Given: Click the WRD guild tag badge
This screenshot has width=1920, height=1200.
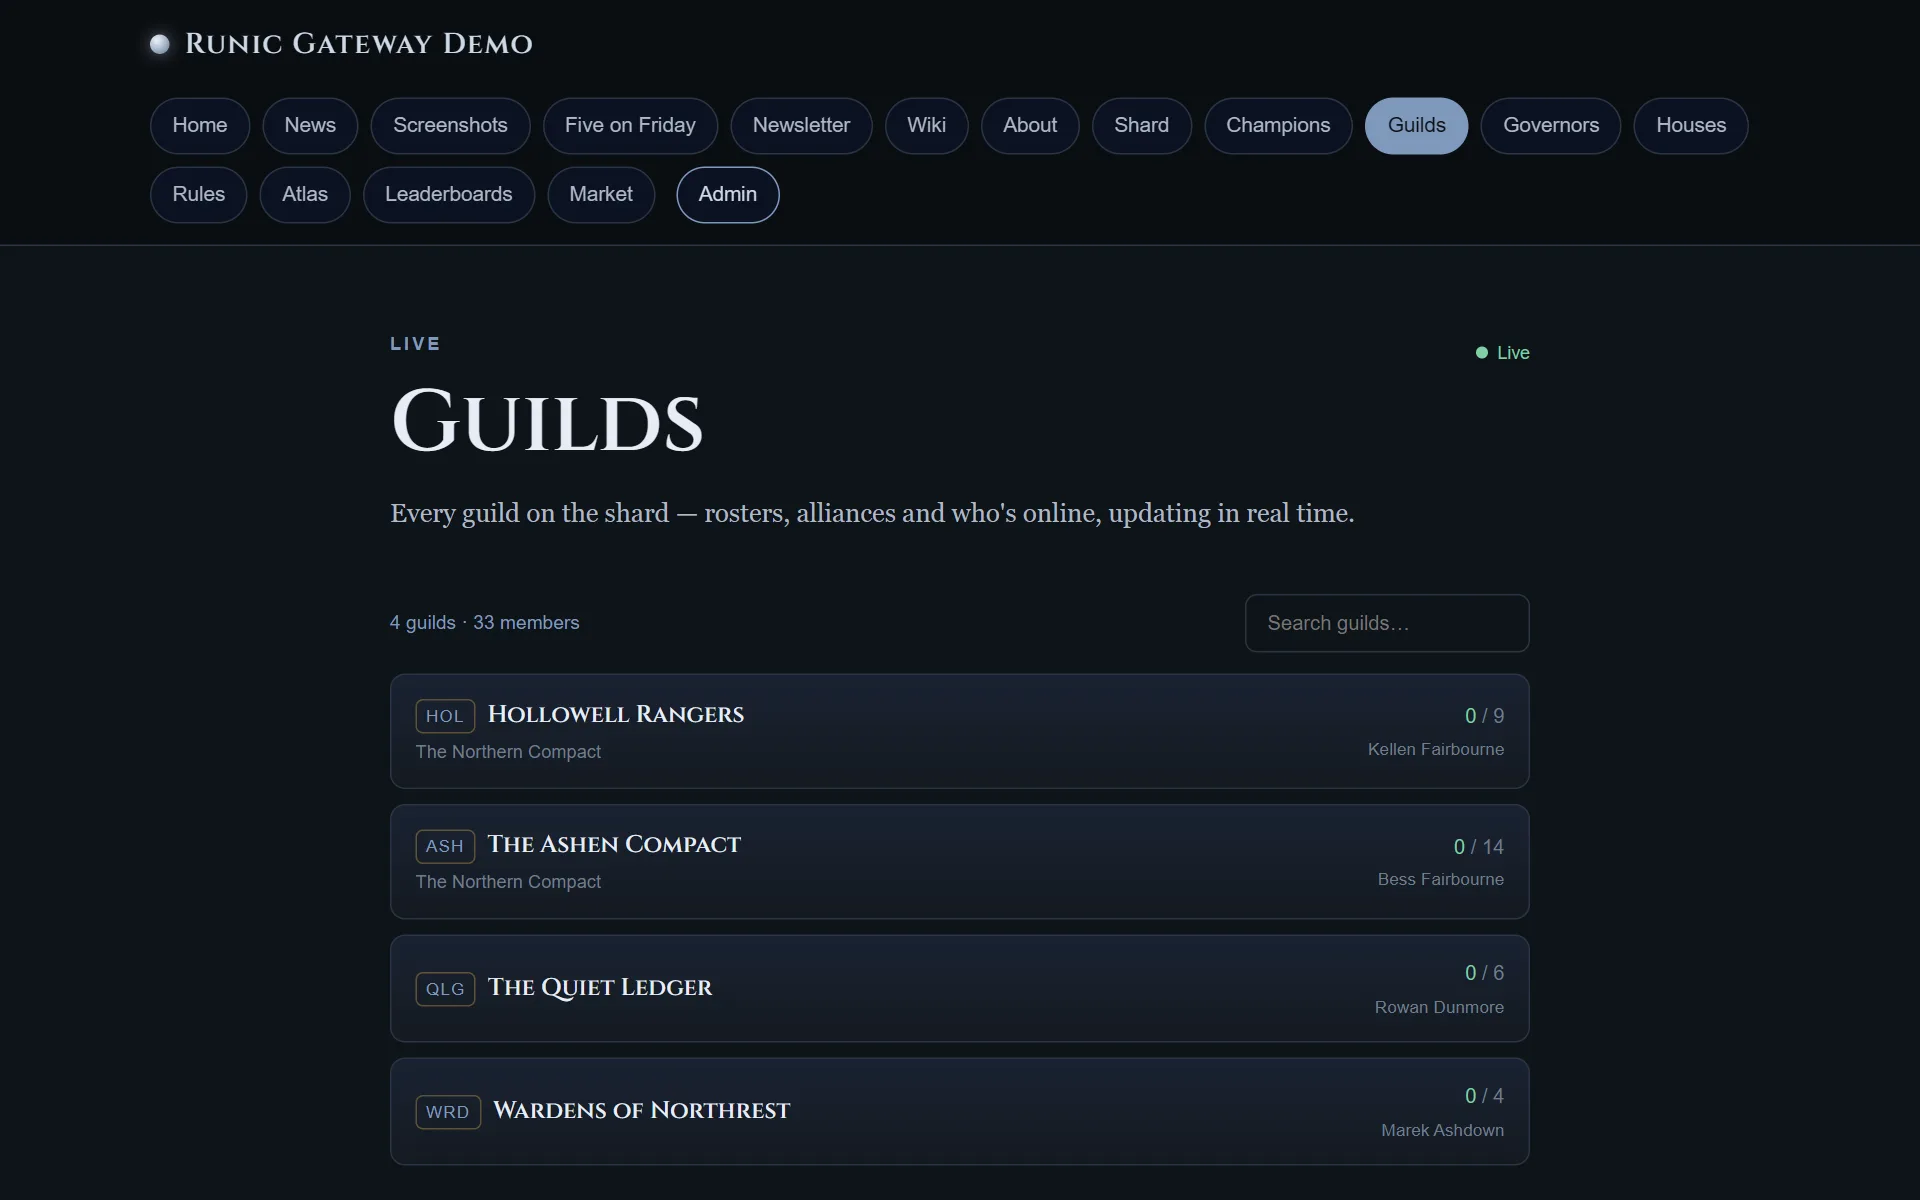Looking at the screenshot, I should (448, 1112).
